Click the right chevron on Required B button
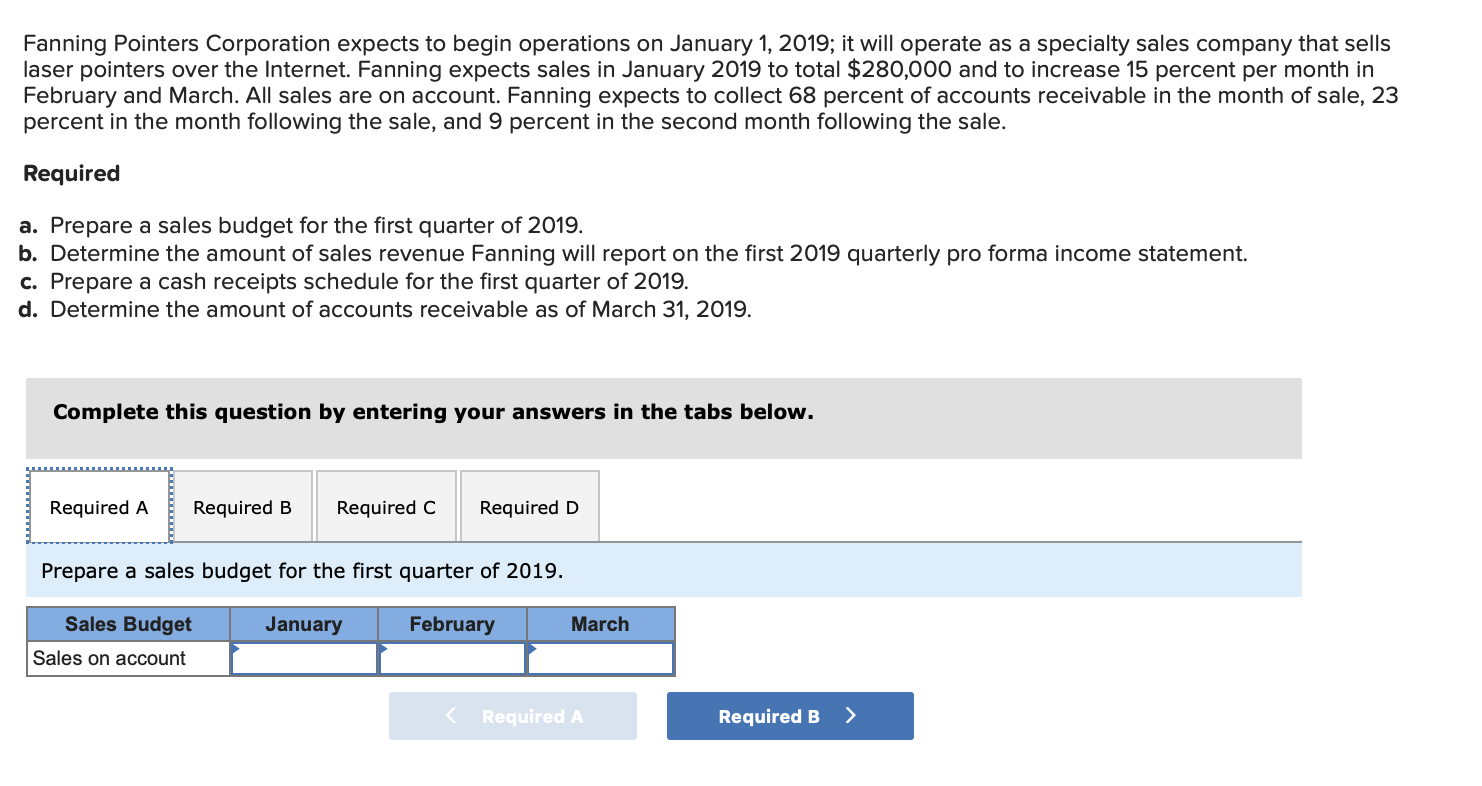 [851, 716]
